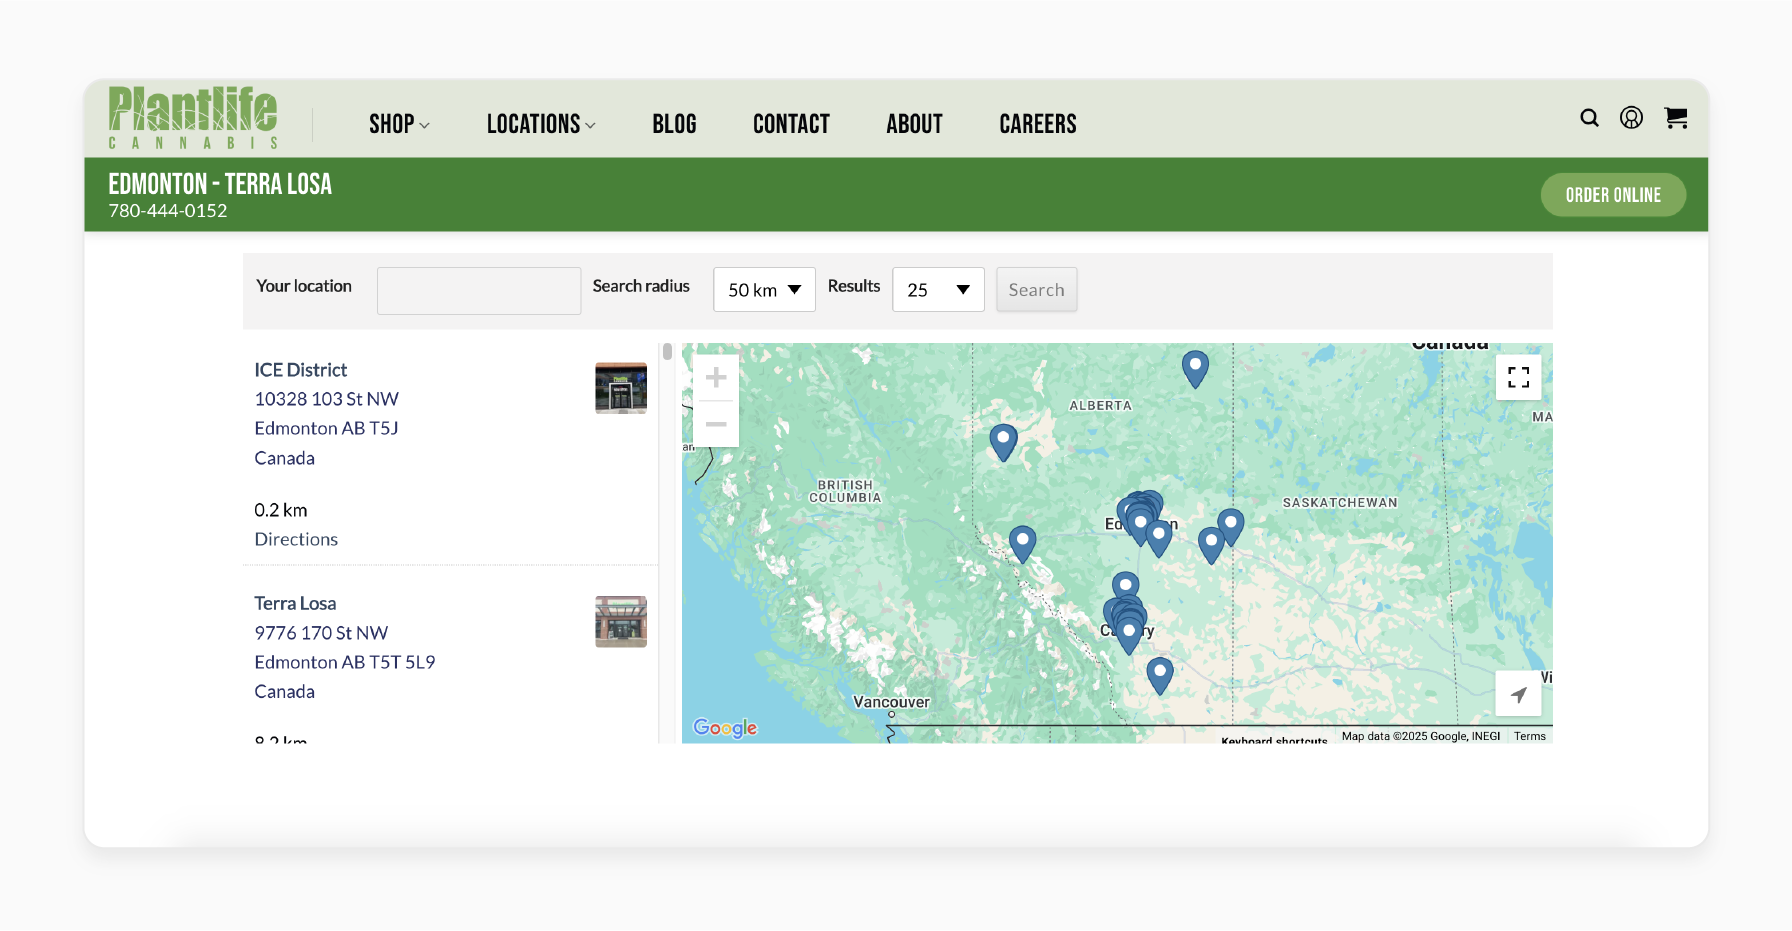
Task: Open the user account icon
Action: 1631,118
